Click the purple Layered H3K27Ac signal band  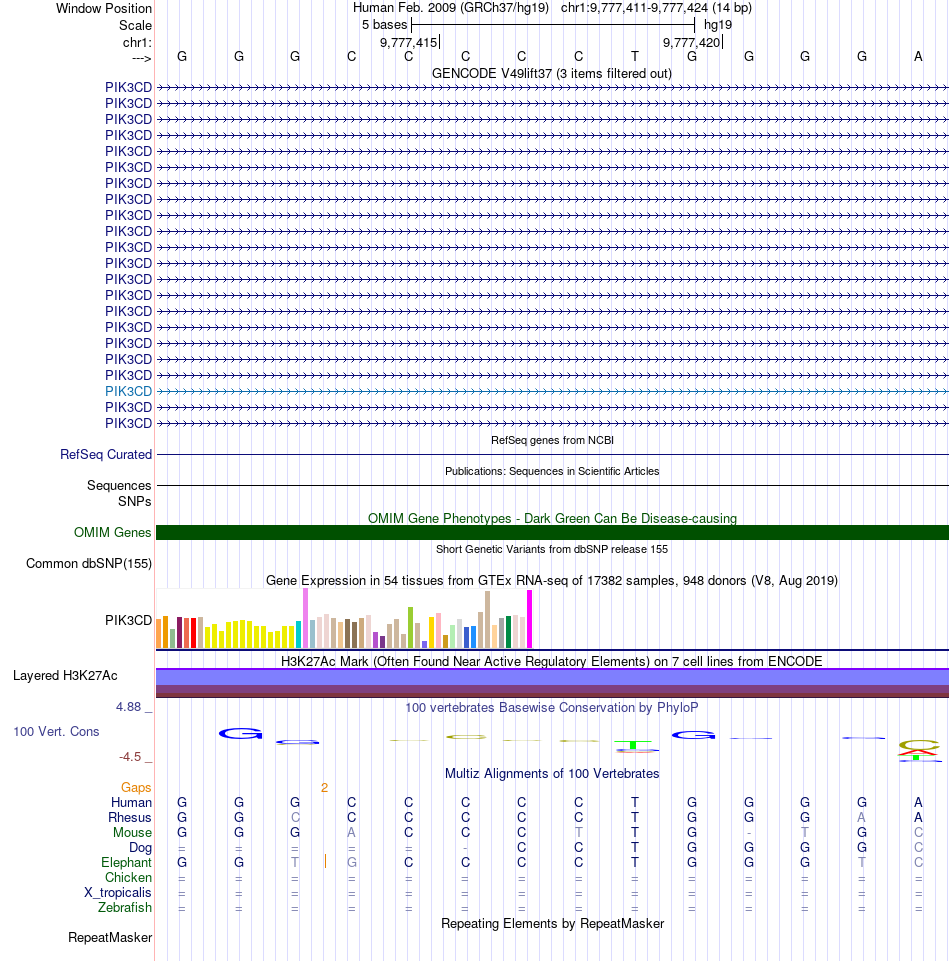[552, 683]
